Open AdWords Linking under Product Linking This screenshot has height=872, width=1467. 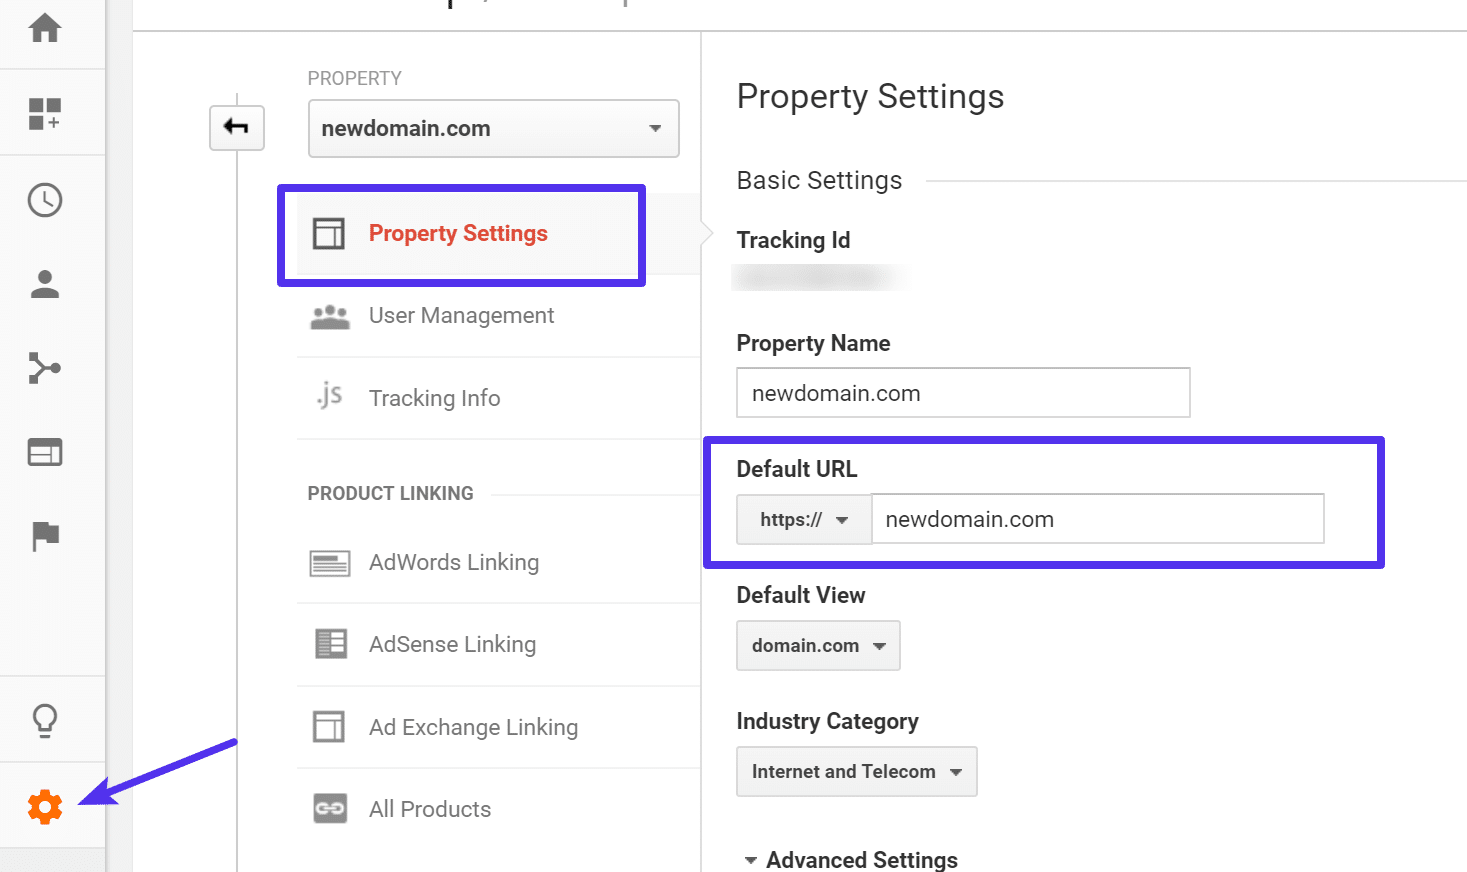coord(454,562)
